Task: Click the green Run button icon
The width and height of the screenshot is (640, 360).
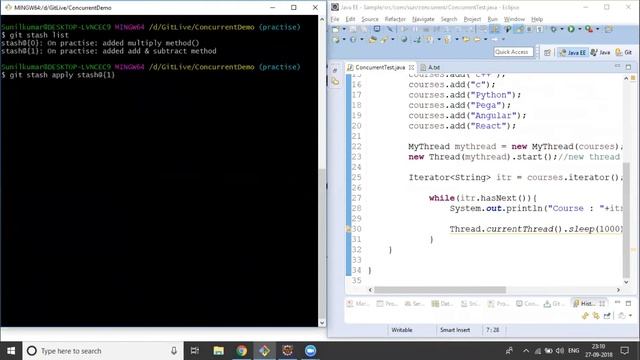Action: click(571, 29)
